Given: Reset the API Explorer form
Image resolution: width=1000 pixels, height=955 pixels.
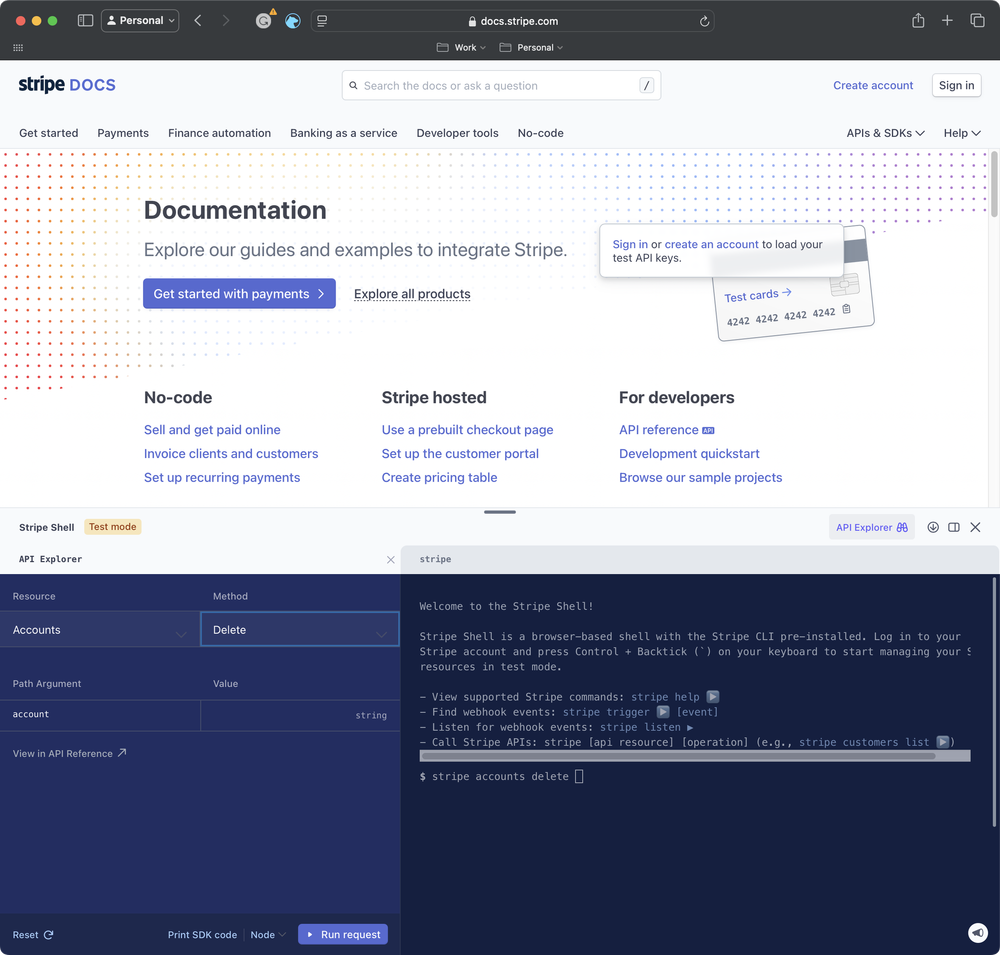Looking at the screenshot, I should 33,935.
